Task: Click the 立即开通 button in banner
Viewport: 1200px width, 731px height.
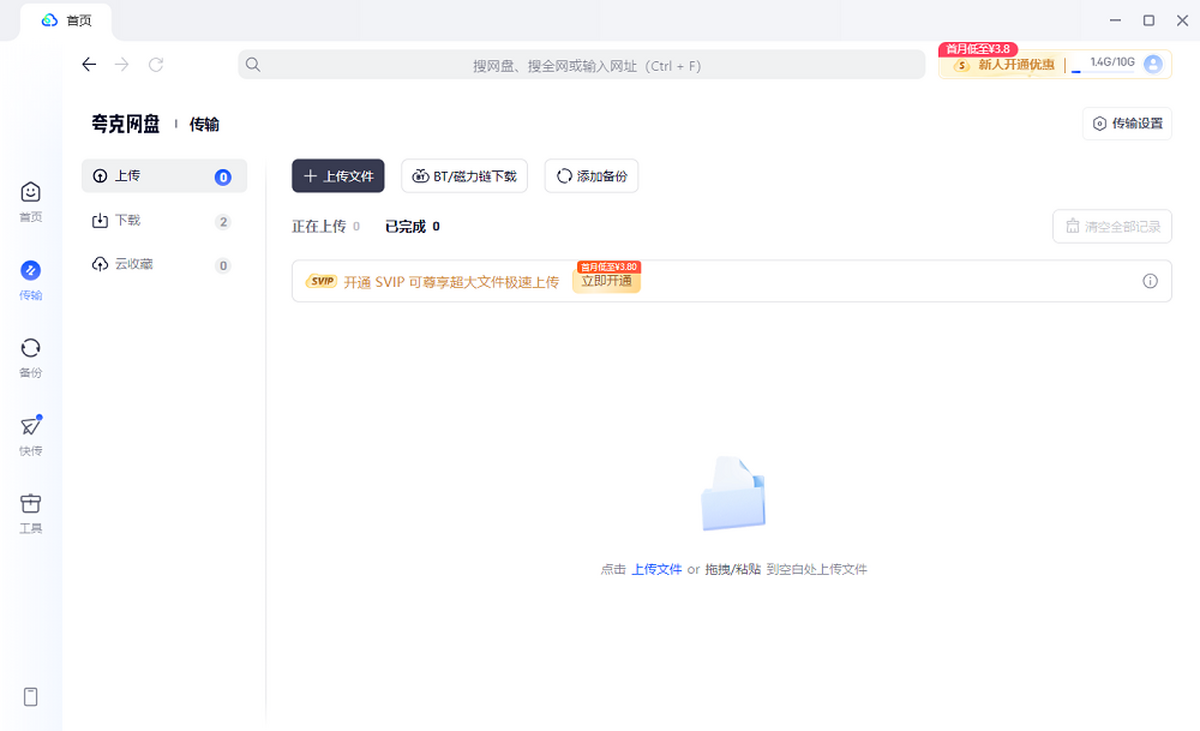Action: pos(607,281)
